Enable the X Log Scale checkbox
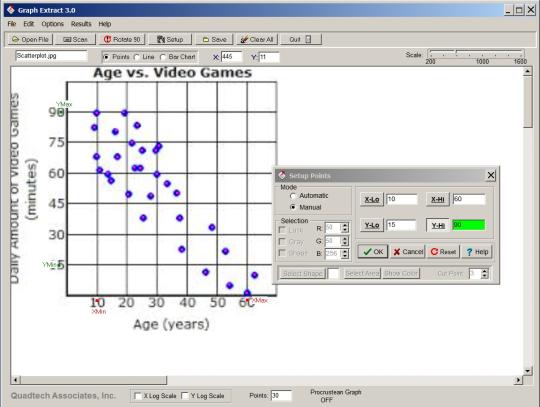 pos(137,396)
